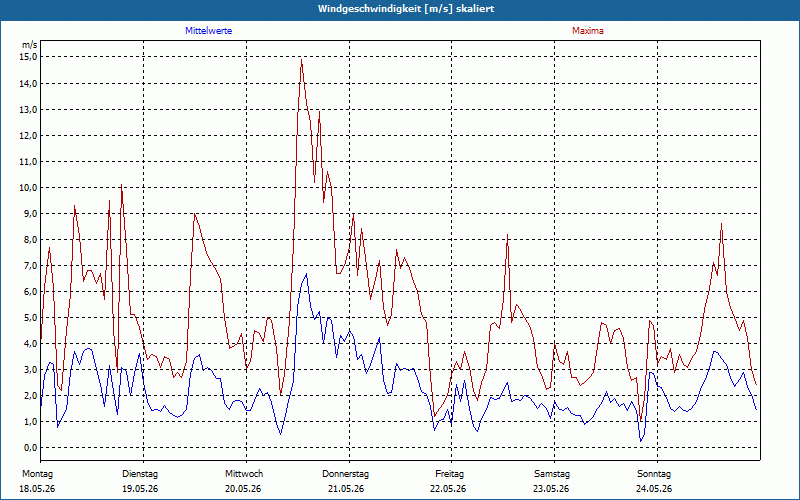Click the Freitag day label
The height and width of the screenshot is (500, 800).
click(x=449, y=474)
